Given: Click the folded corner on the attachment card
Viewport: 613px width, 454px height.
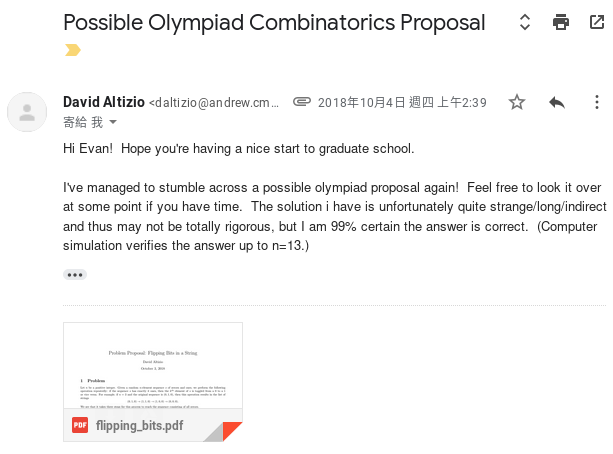Looking at the screenshot, I should [231, 431].
